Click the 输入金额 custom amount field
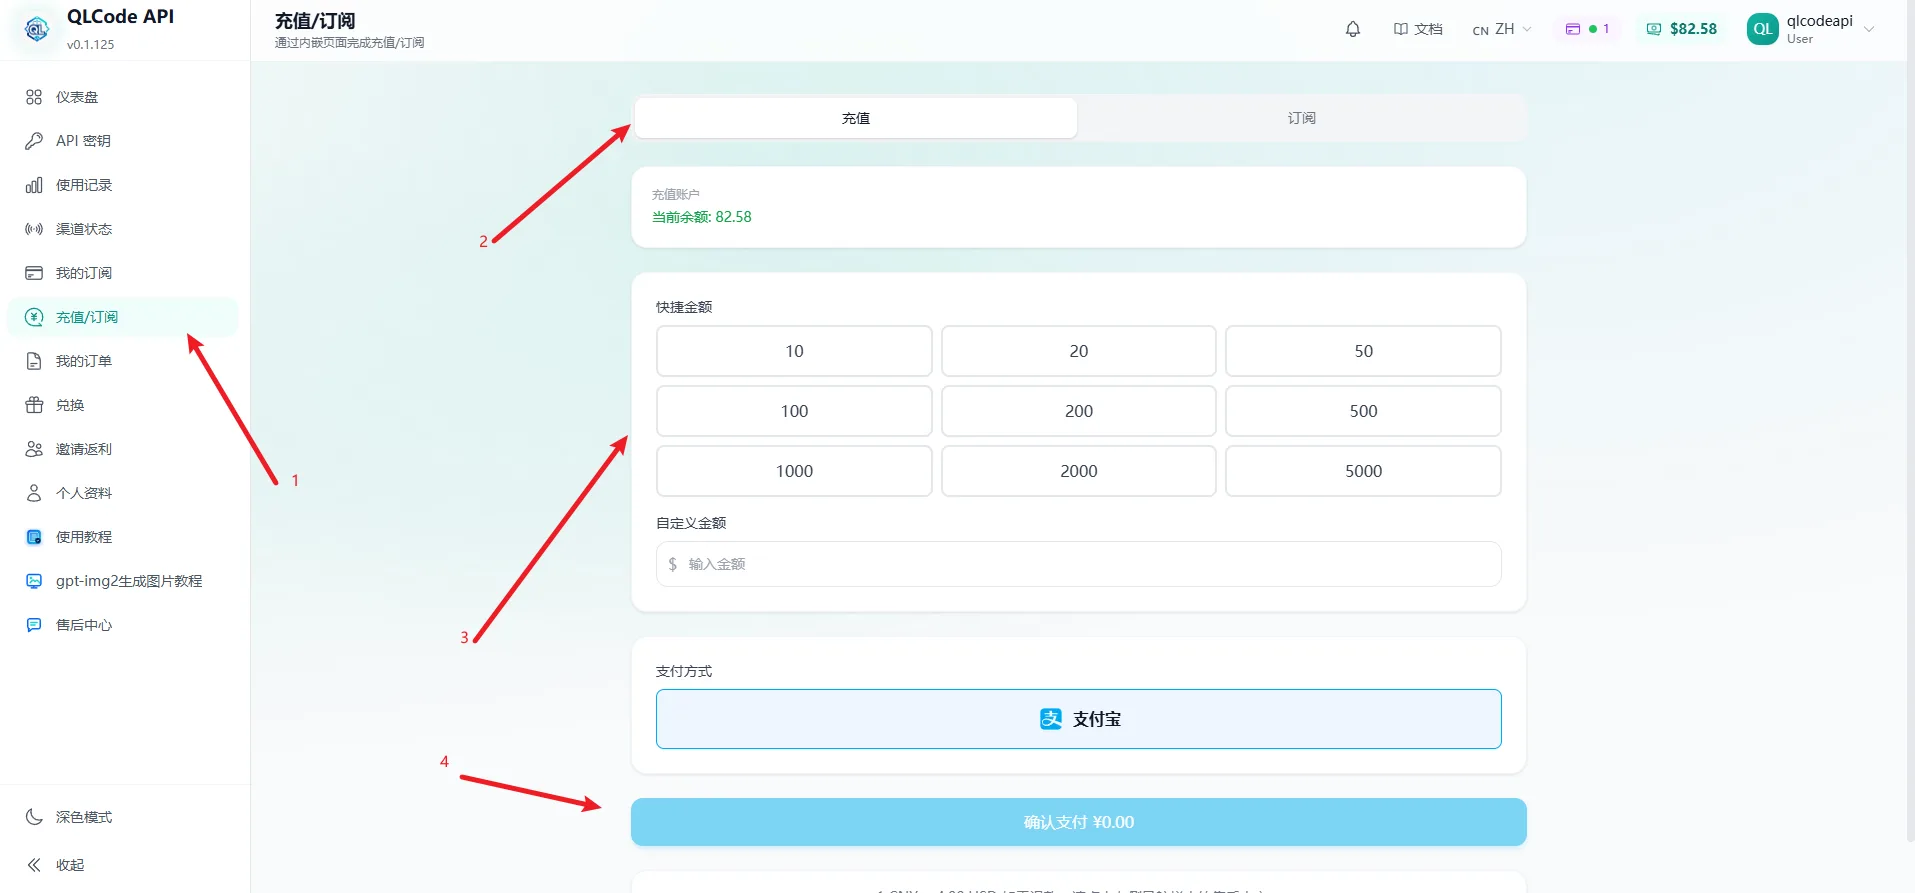 (1079, 564)
